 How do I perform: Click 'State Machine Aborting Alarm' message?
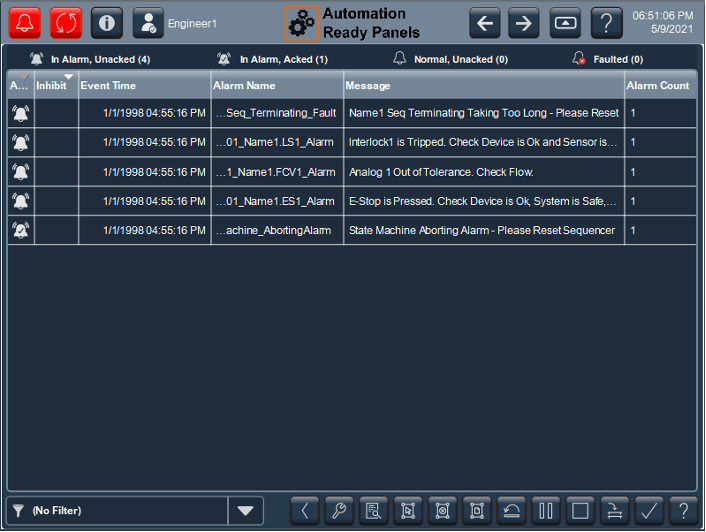click(484, 230)
